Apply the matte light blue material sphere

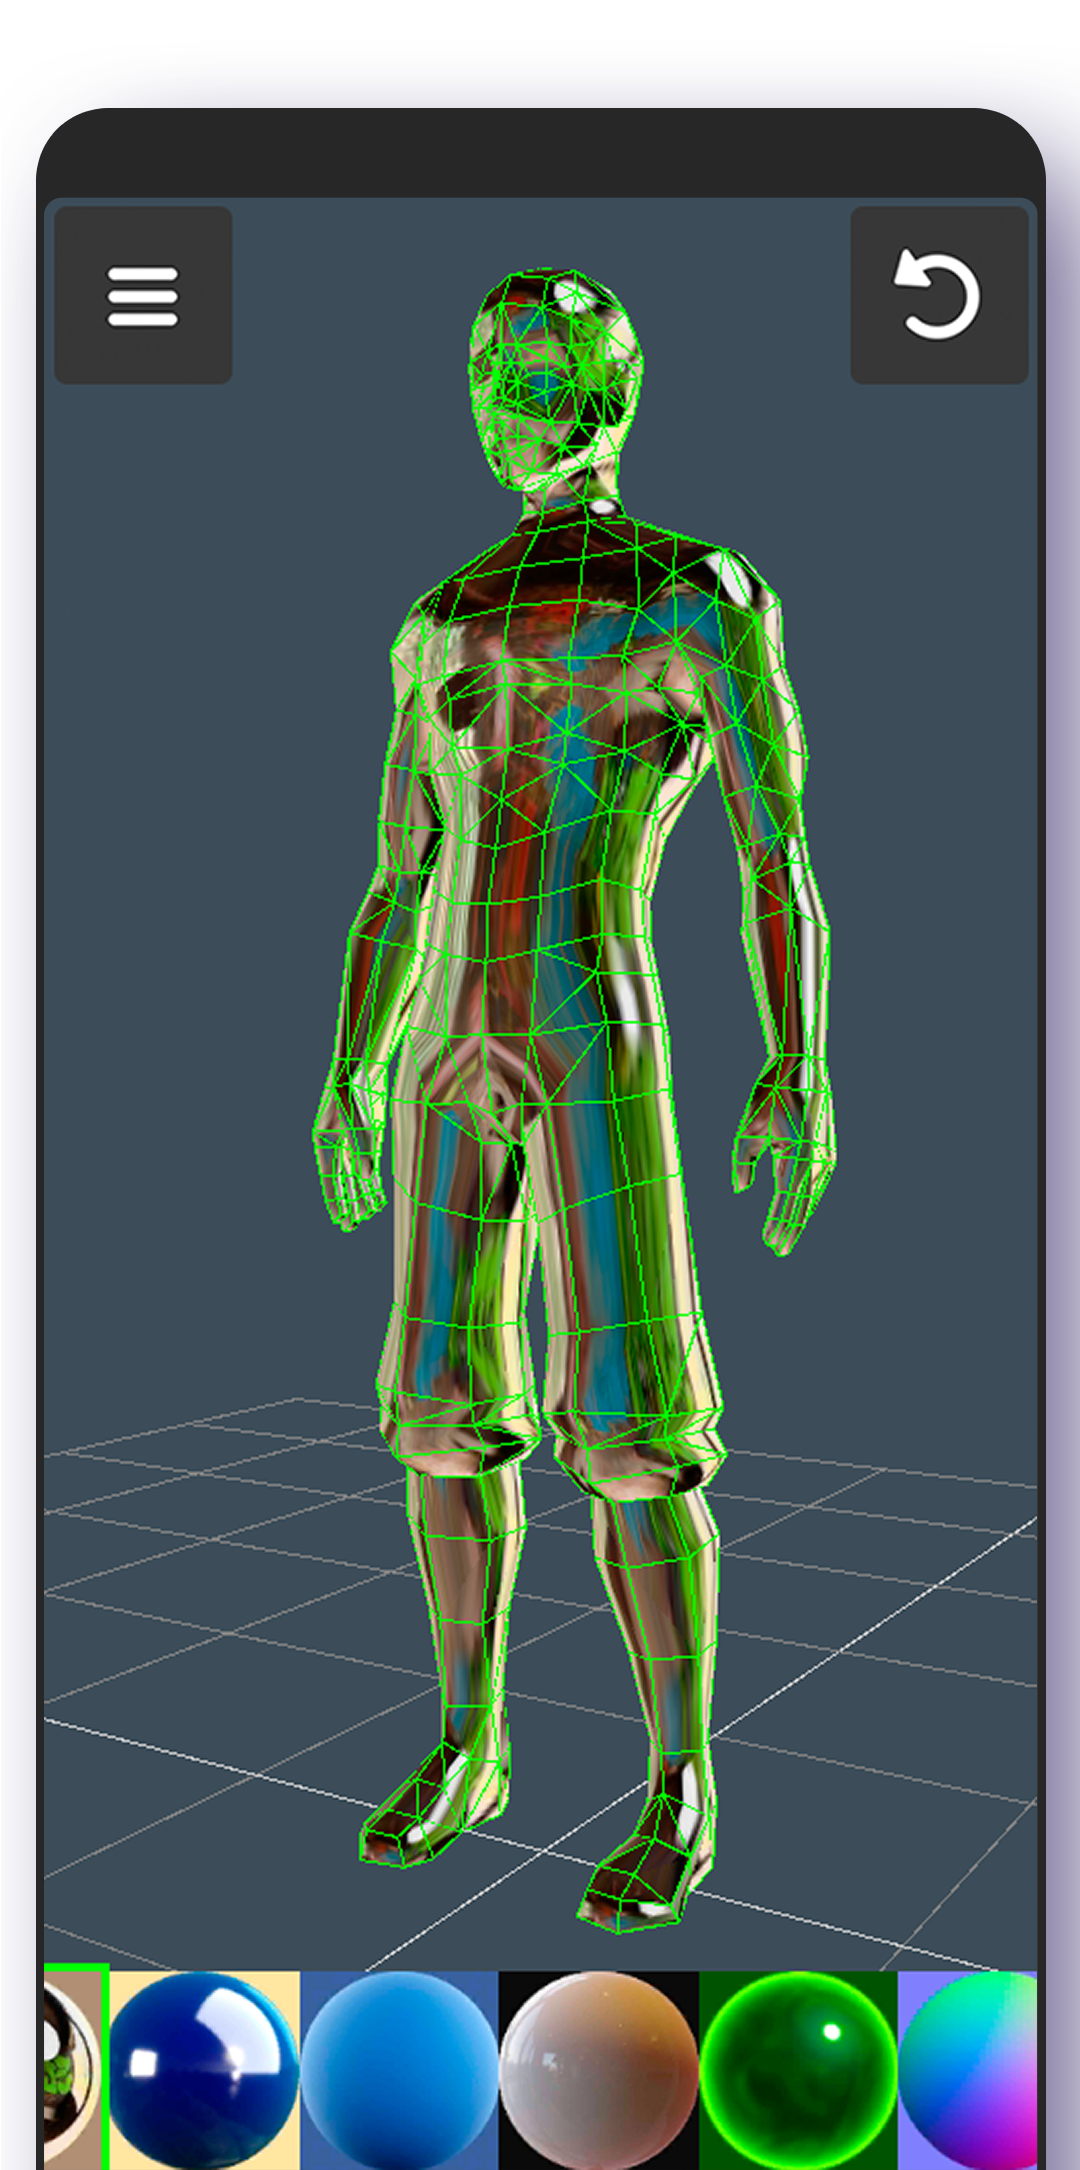(x=399, y=2068)
